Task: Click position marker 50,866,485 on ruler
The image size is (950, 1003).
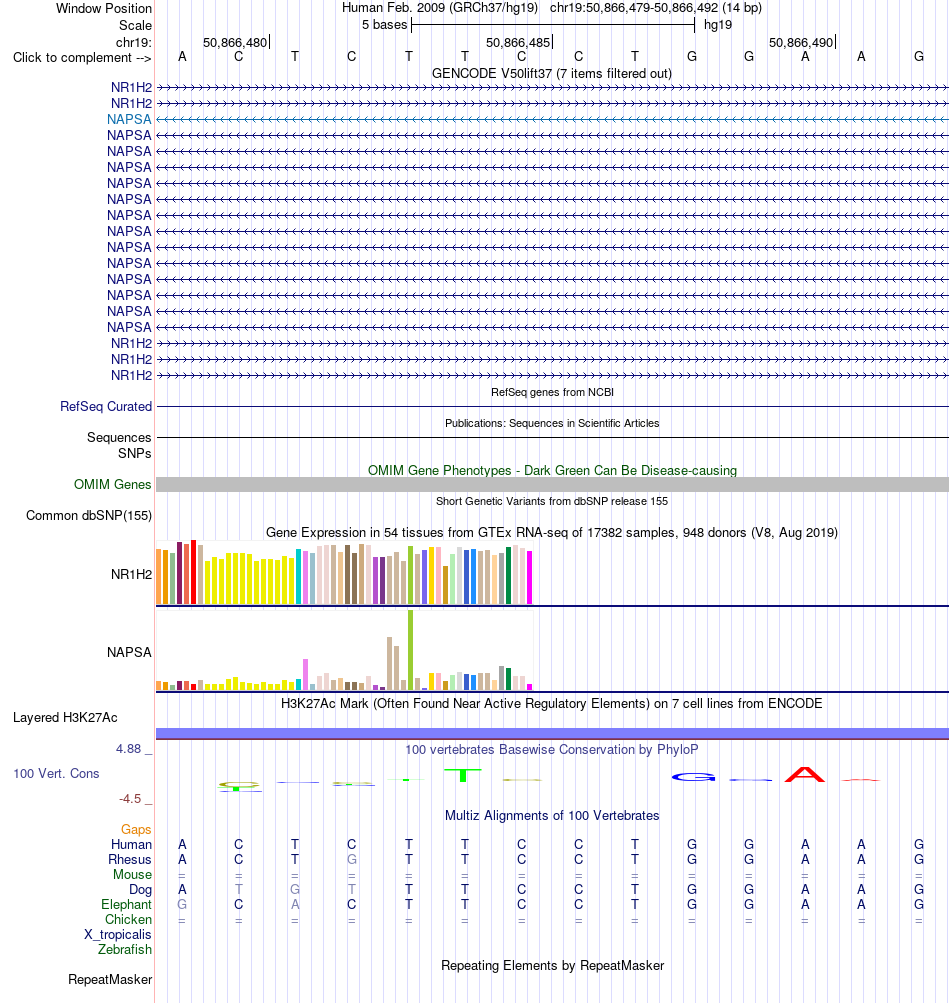Action: pyautogui.click(x=518, y=43)
